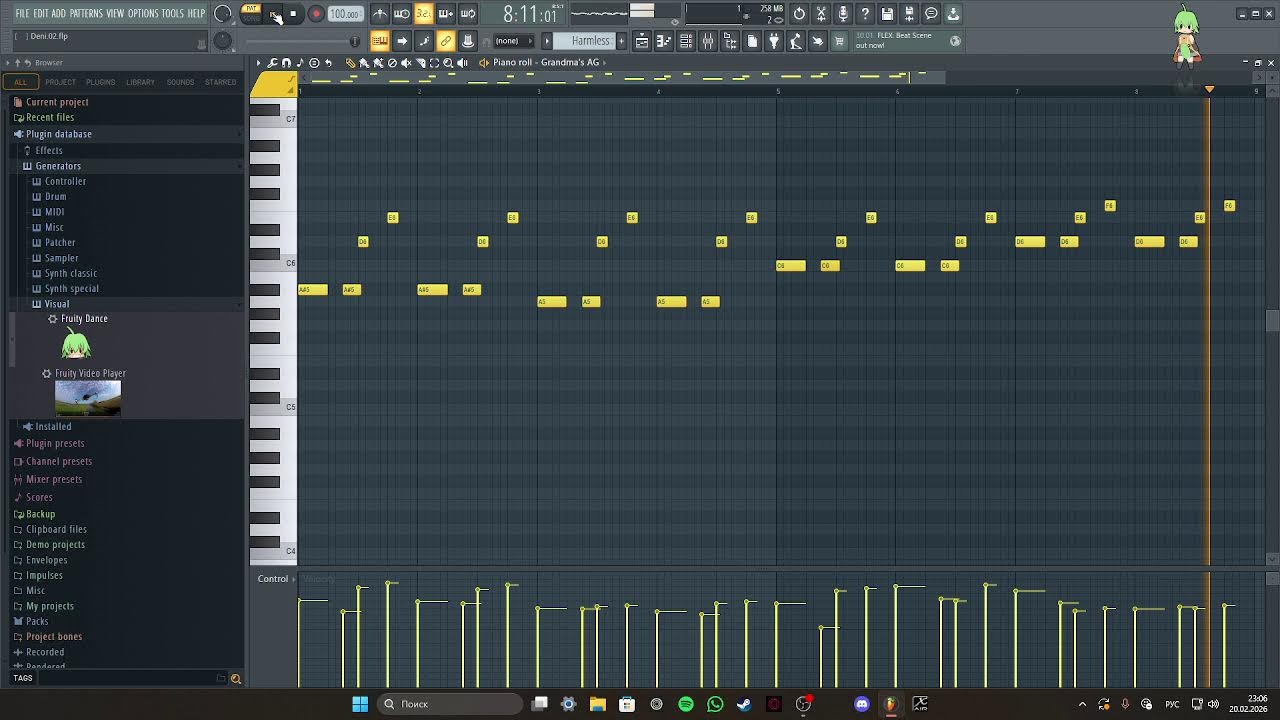Toggle typing keyboard to piano
The width and height of the screenshot is (1280, 720).
click(x=380, y=41)
